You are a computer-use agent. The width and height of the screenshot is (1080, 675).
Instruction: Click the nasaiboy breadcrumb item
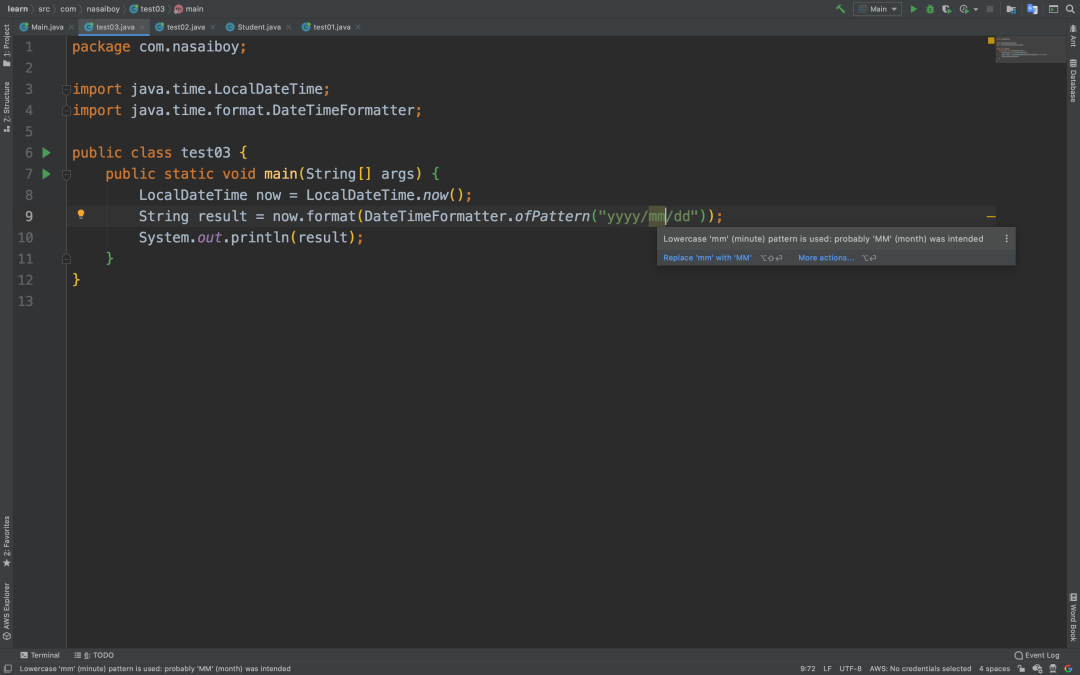pyautogui.click(x=103, y=8)
